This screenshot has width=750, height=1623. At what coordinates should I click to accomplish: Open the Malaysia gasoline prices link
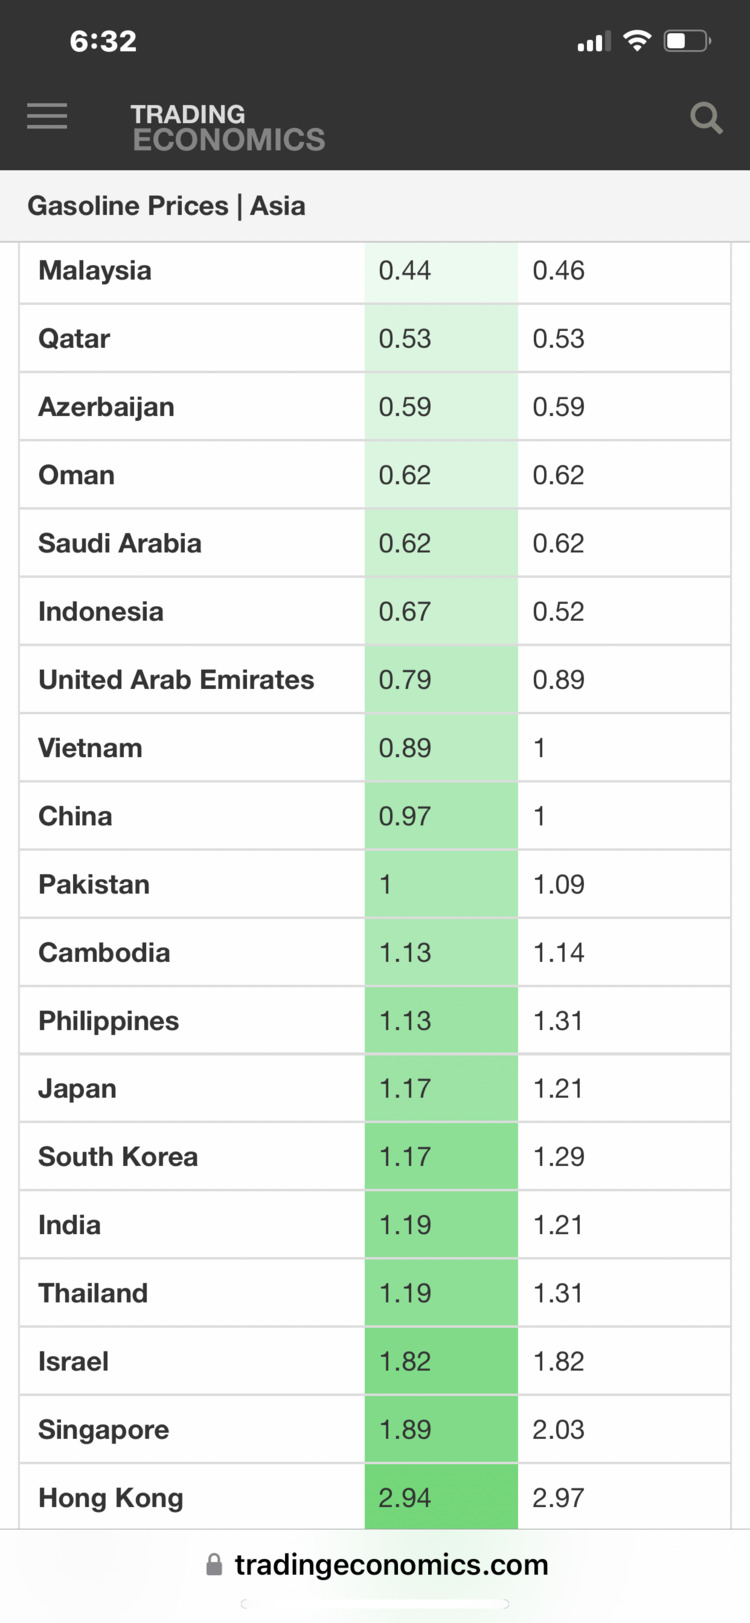[x=95, y=271]
